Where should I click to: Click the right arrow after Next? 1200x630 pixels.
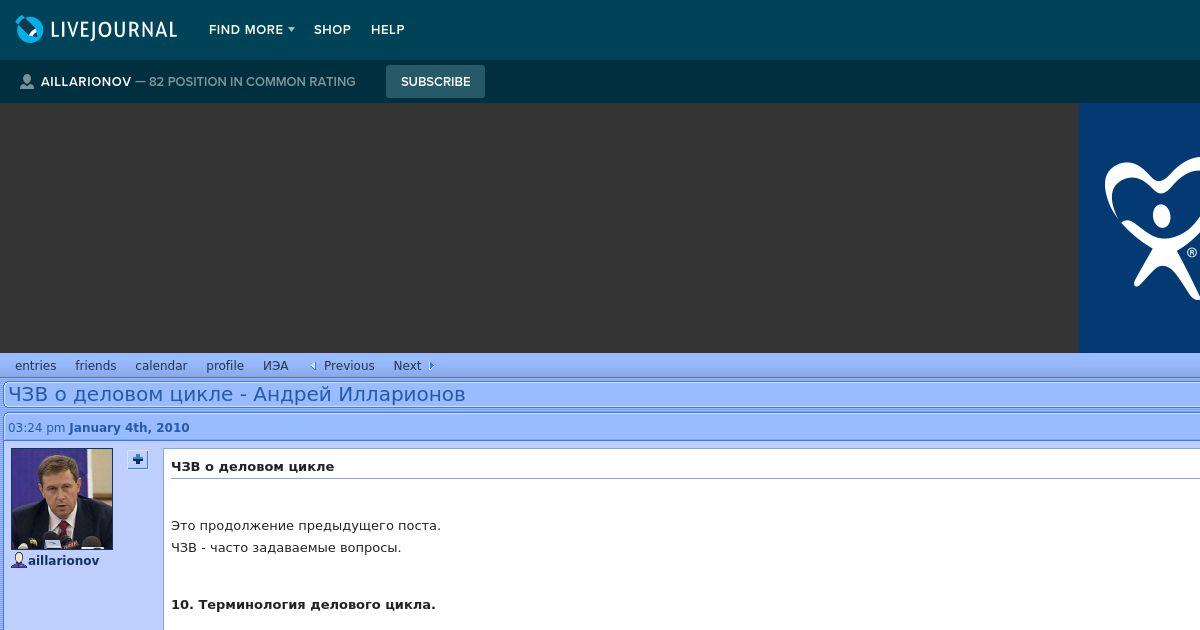[x=431, y=366]
